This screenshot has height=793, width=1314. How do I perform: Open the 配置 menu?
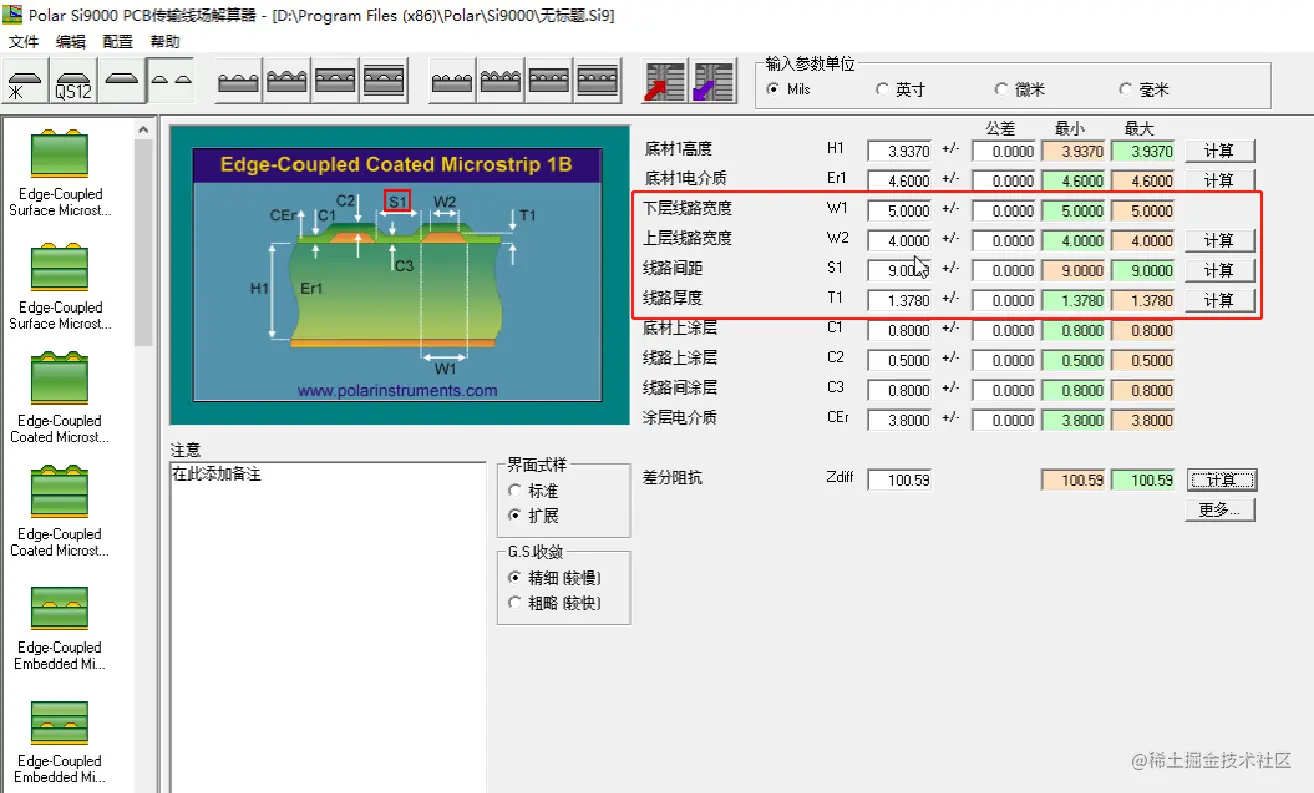point(118,41)
